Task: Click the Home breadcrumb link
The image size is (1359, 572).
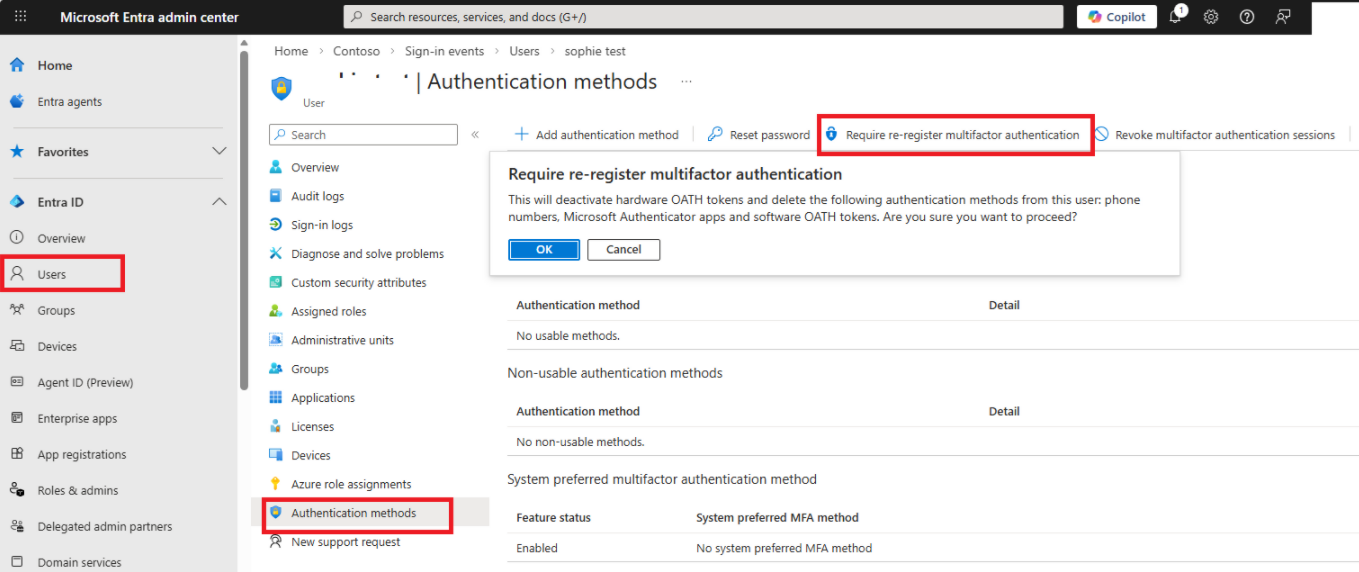Action: [x=291, y=51]
